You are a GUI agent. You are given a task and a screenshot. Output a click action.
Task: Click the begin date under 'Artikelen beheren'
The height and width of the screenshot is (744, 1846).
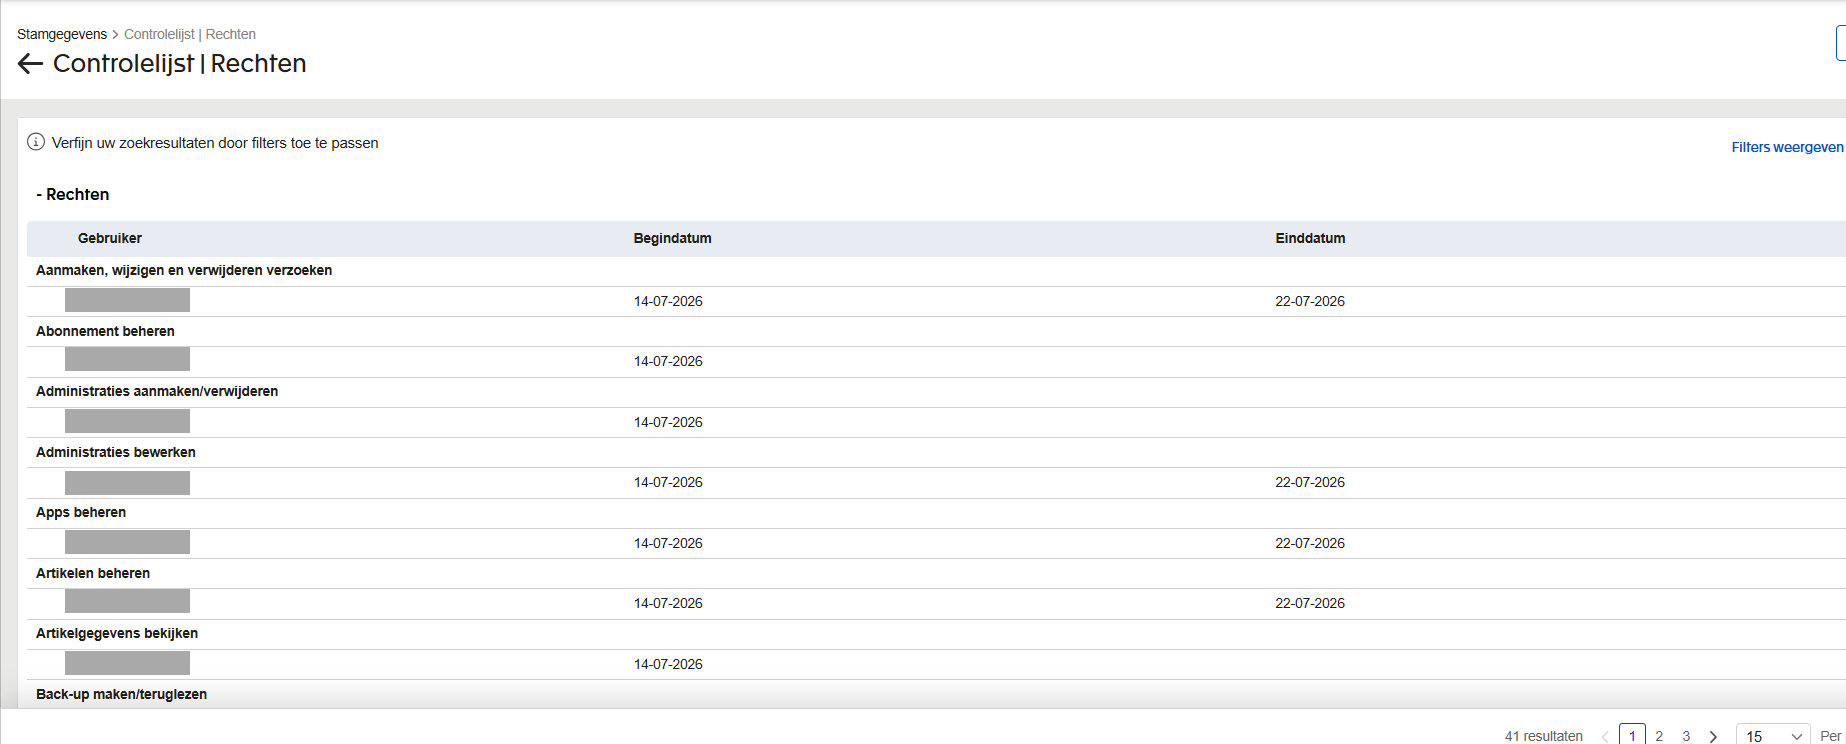(668, 603)
